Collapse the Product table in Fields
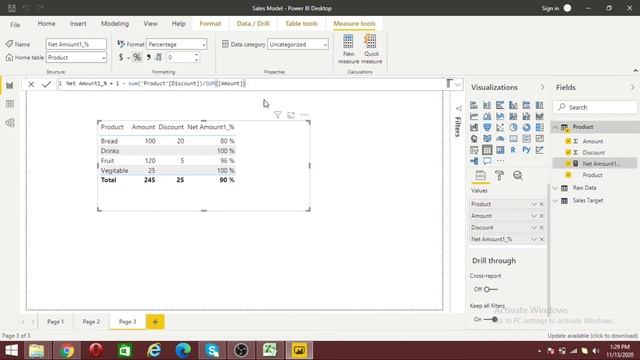Viewport: 640px width, 360px height. click(x=555, y=127)
